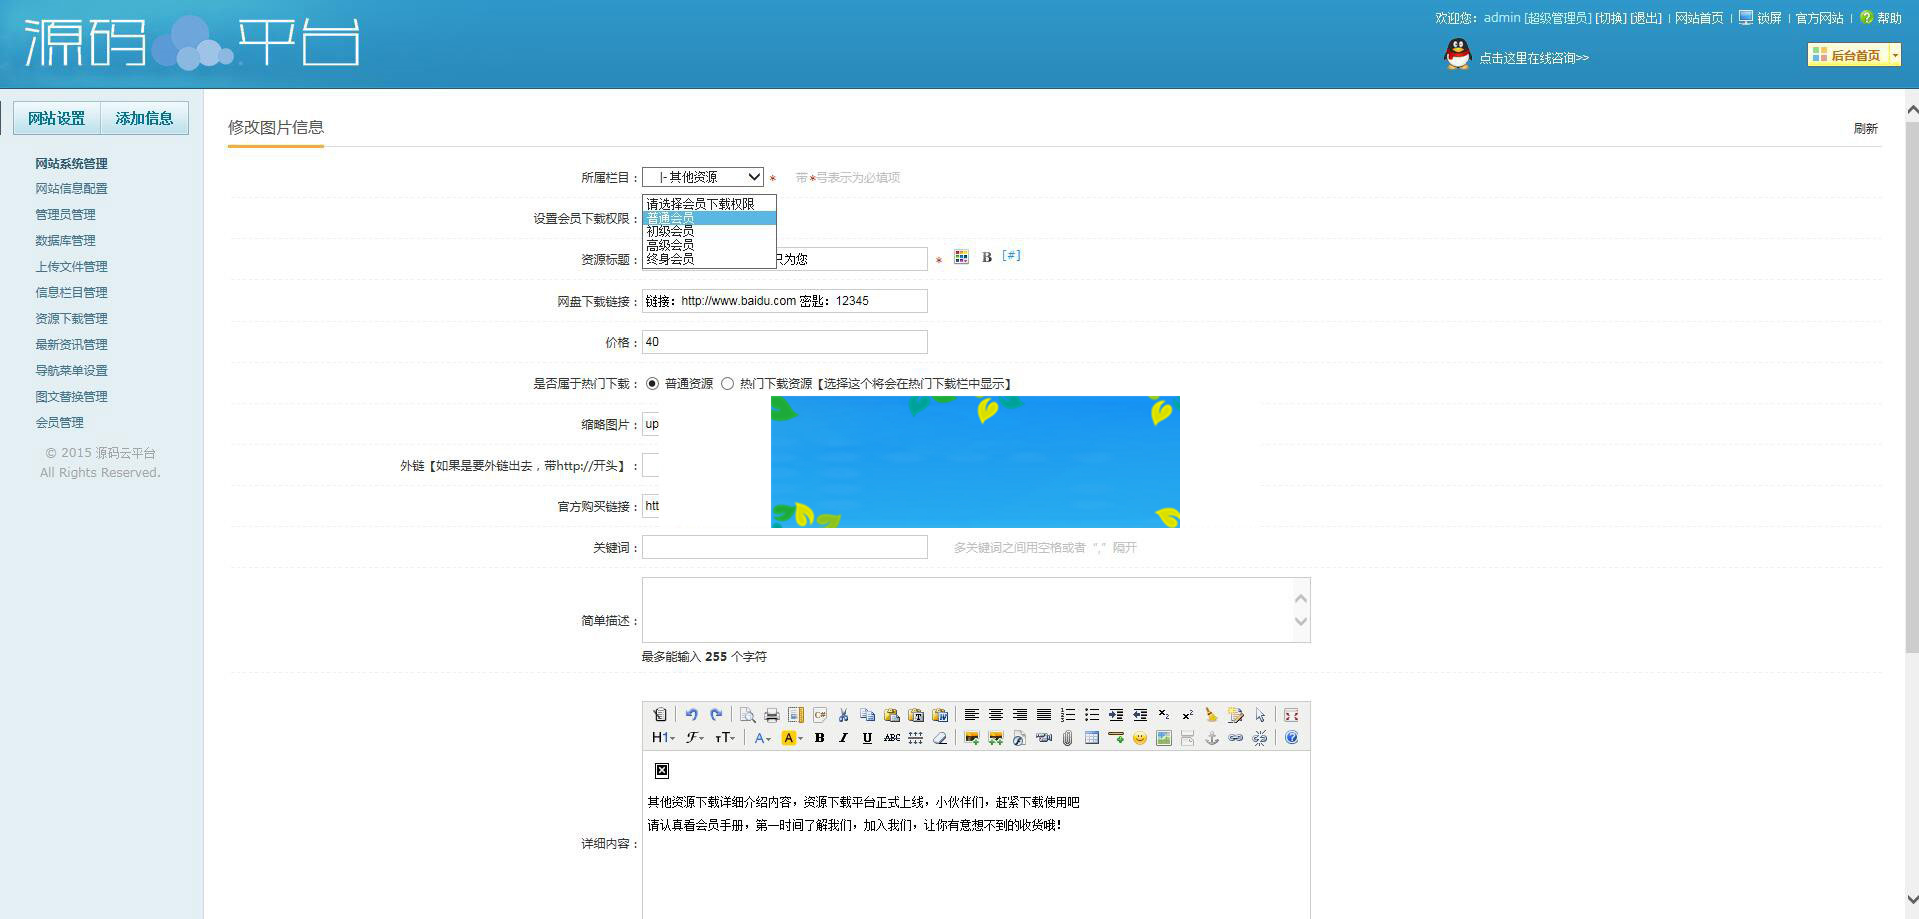Toggle bold formatting in the editor
This screenshot has width=1919, height=919.
[x=819, y=737]
